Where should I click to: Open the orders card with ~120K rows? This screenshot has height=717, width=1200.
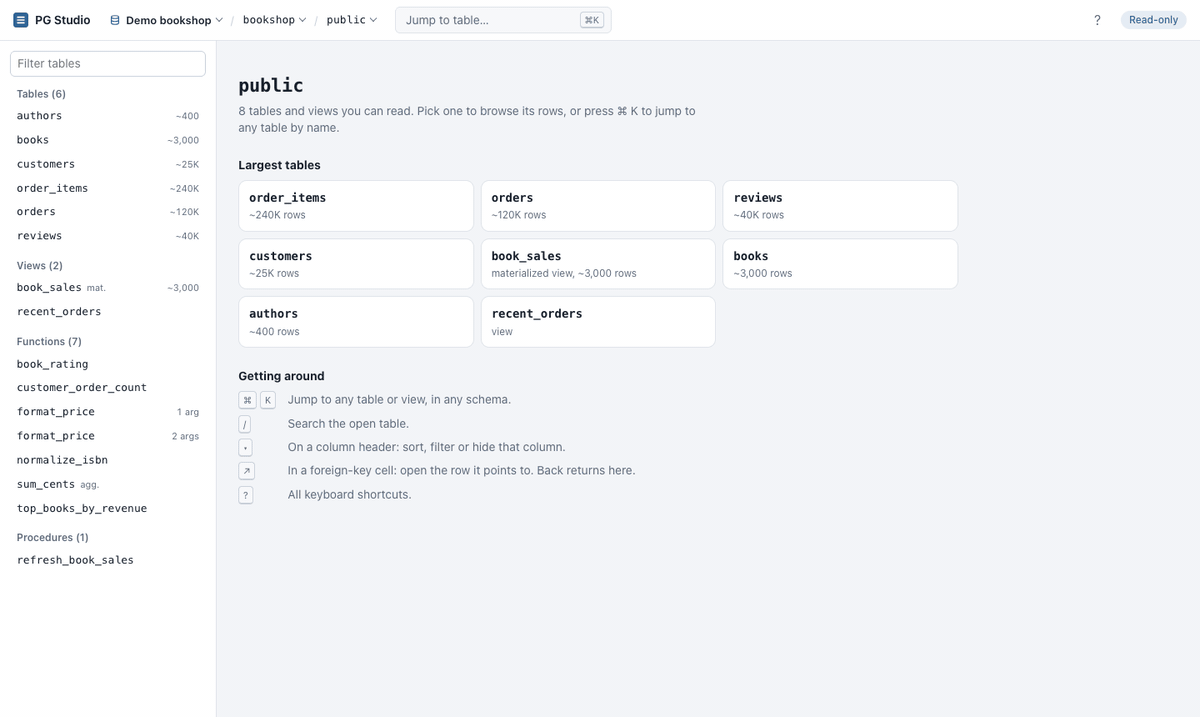598,206
